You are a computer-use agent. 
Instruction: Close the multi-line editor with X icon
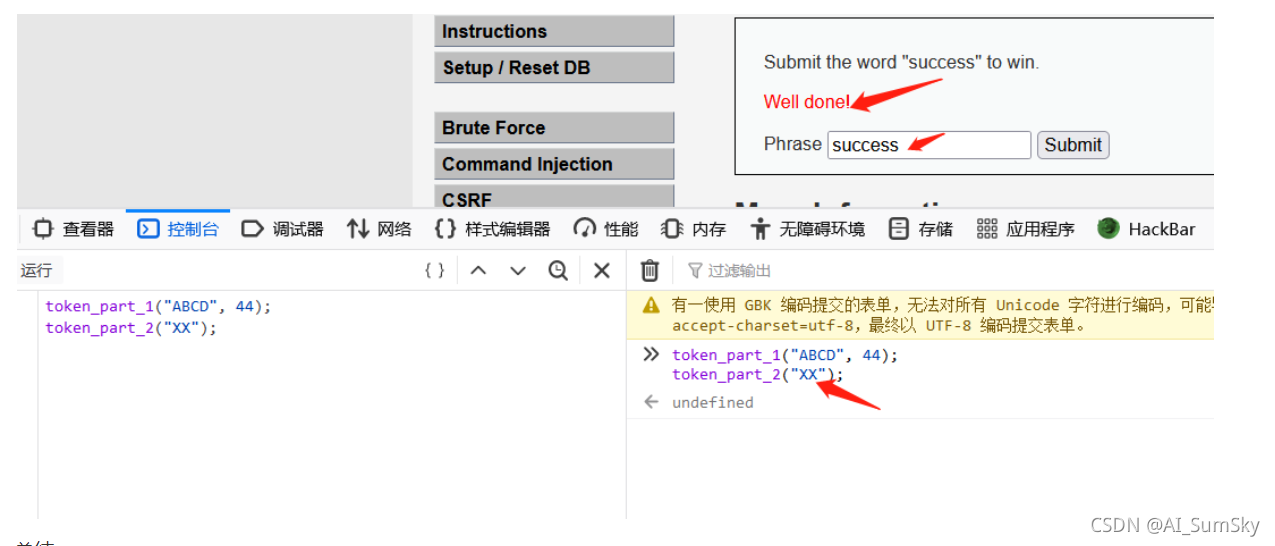(601, 270)
